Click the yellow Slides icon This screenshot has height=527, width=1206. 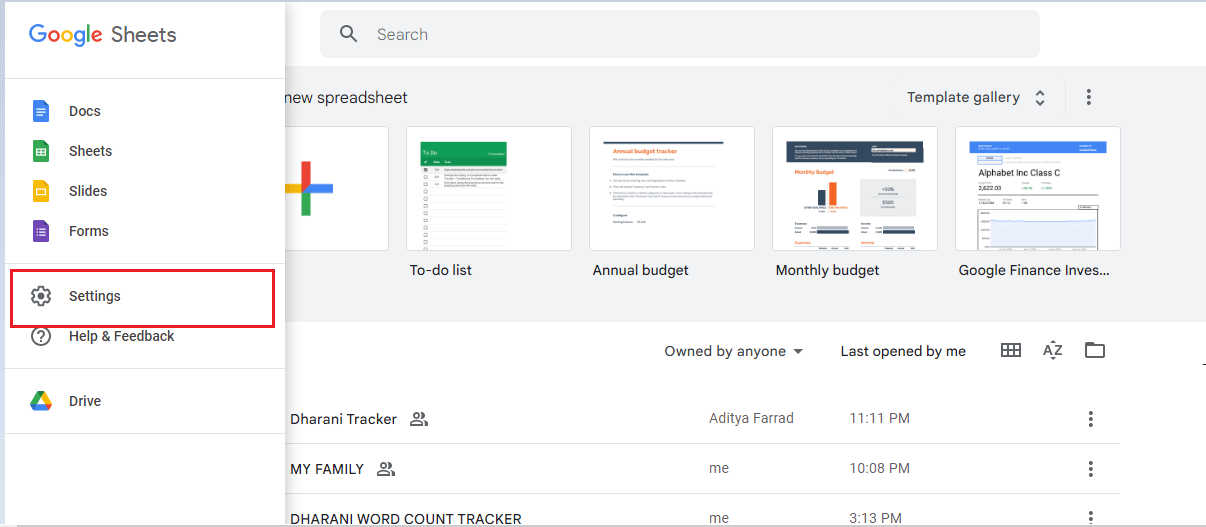pyautogui.click(x=41, y=191)
